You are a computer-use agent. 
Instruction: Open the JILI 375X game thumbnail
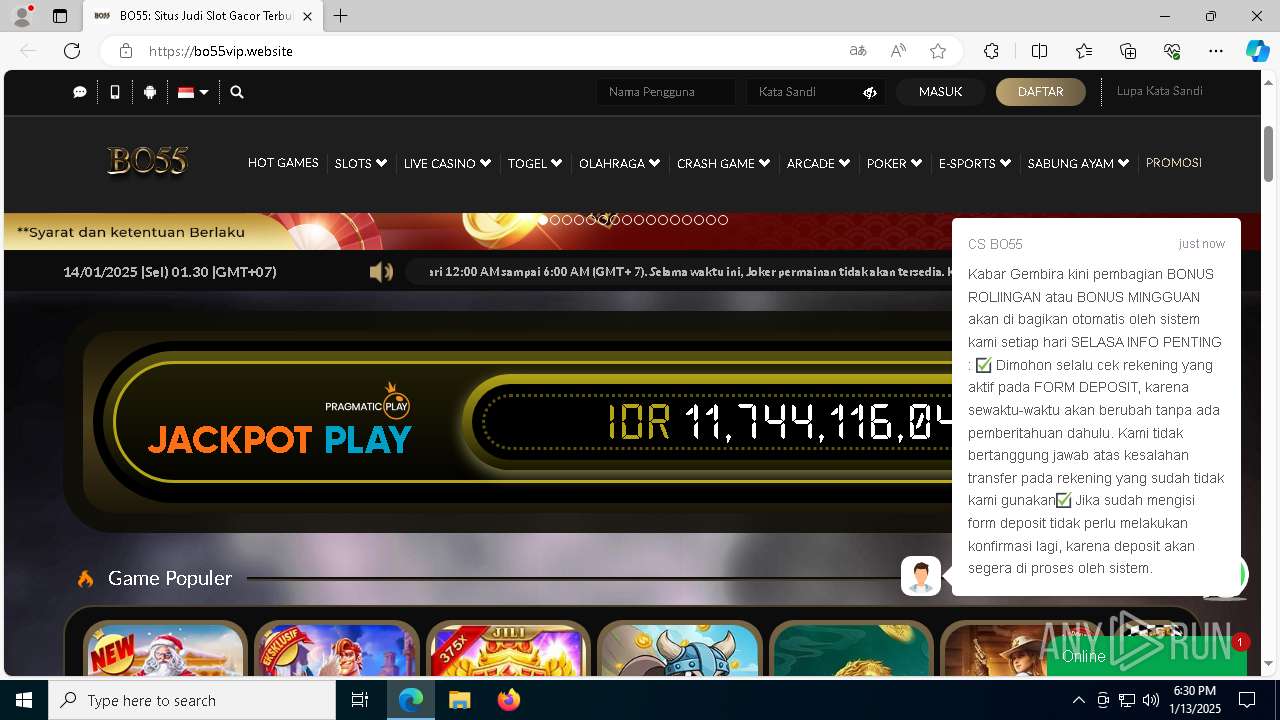(x=508, y=649)
